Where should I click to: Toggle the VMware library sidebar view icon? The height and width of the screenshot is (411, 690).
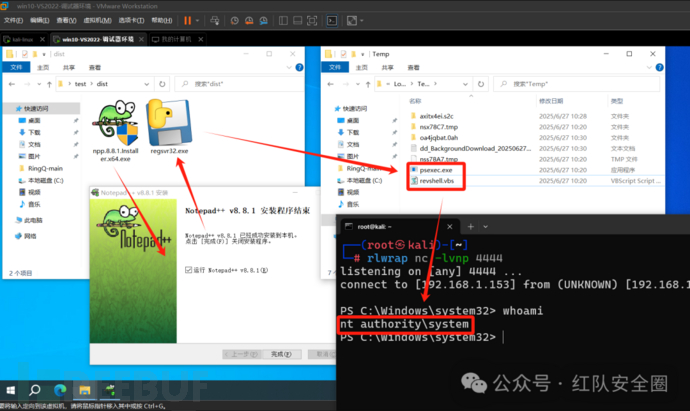point(283,21)
